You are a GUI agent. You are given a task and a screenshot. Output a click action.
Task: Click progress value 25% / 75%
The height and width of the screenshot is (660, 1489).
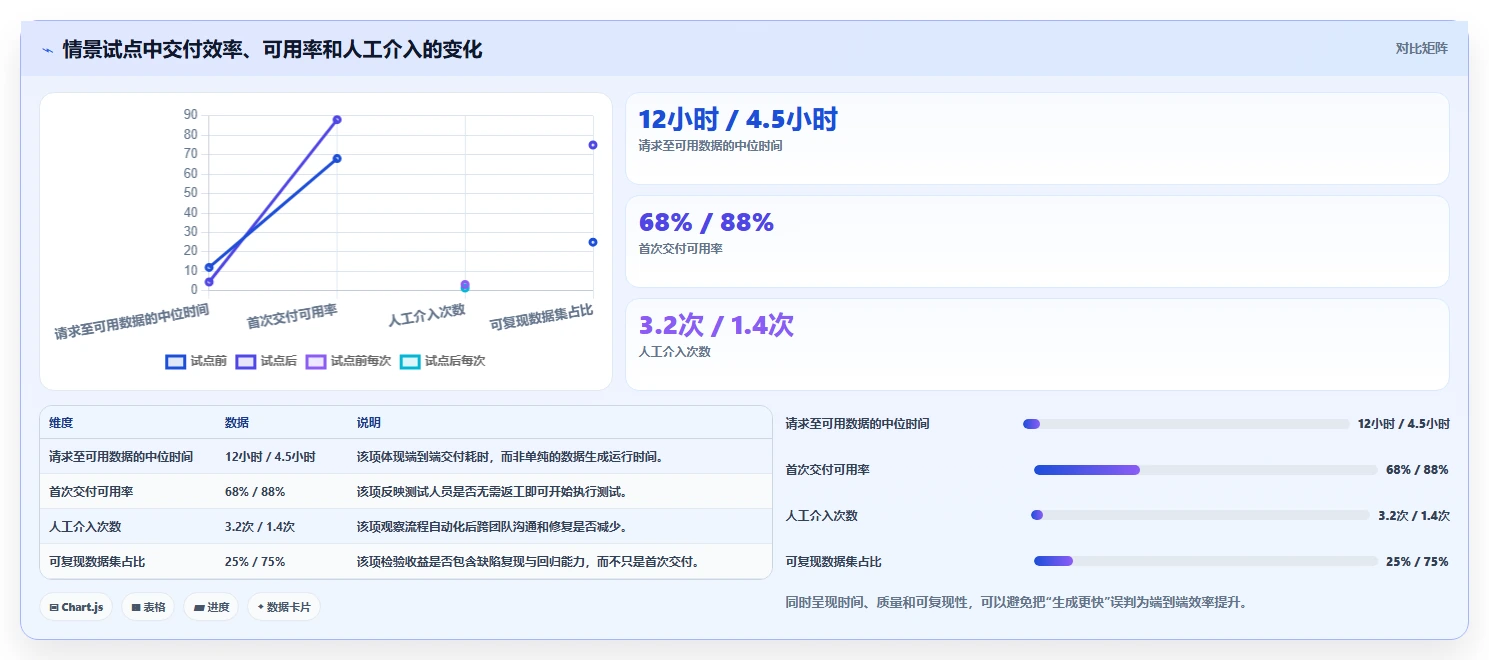click(1417, 561)
